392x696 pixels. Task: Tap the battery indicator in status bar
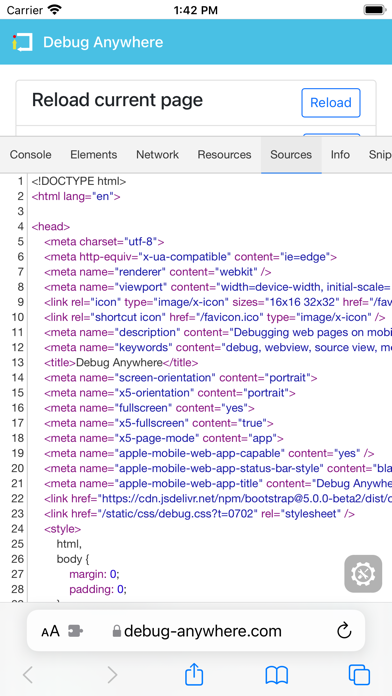click(374, 9)
